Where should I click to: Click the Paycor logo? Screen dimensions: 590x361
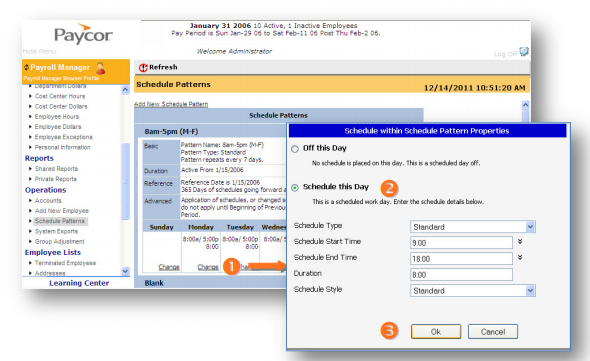coord(83,35)
